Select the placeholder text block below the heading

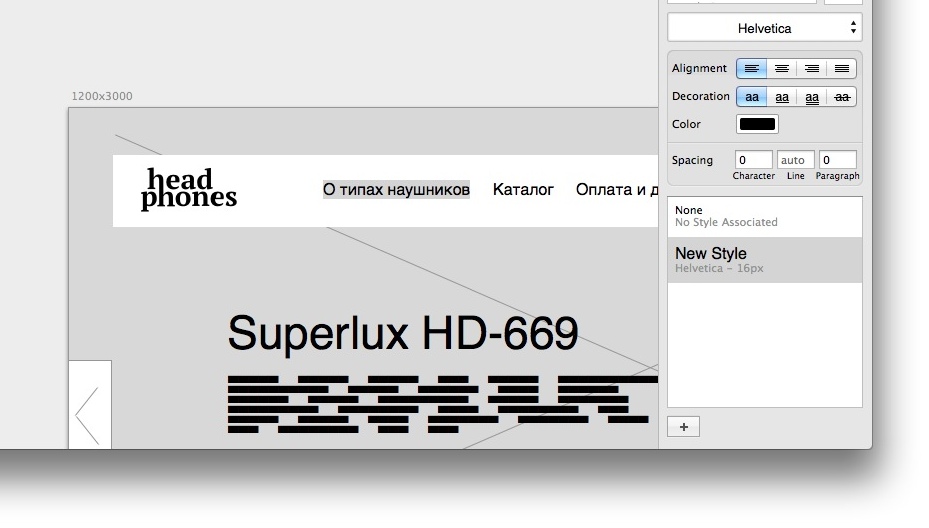click(x=443, y=404)
